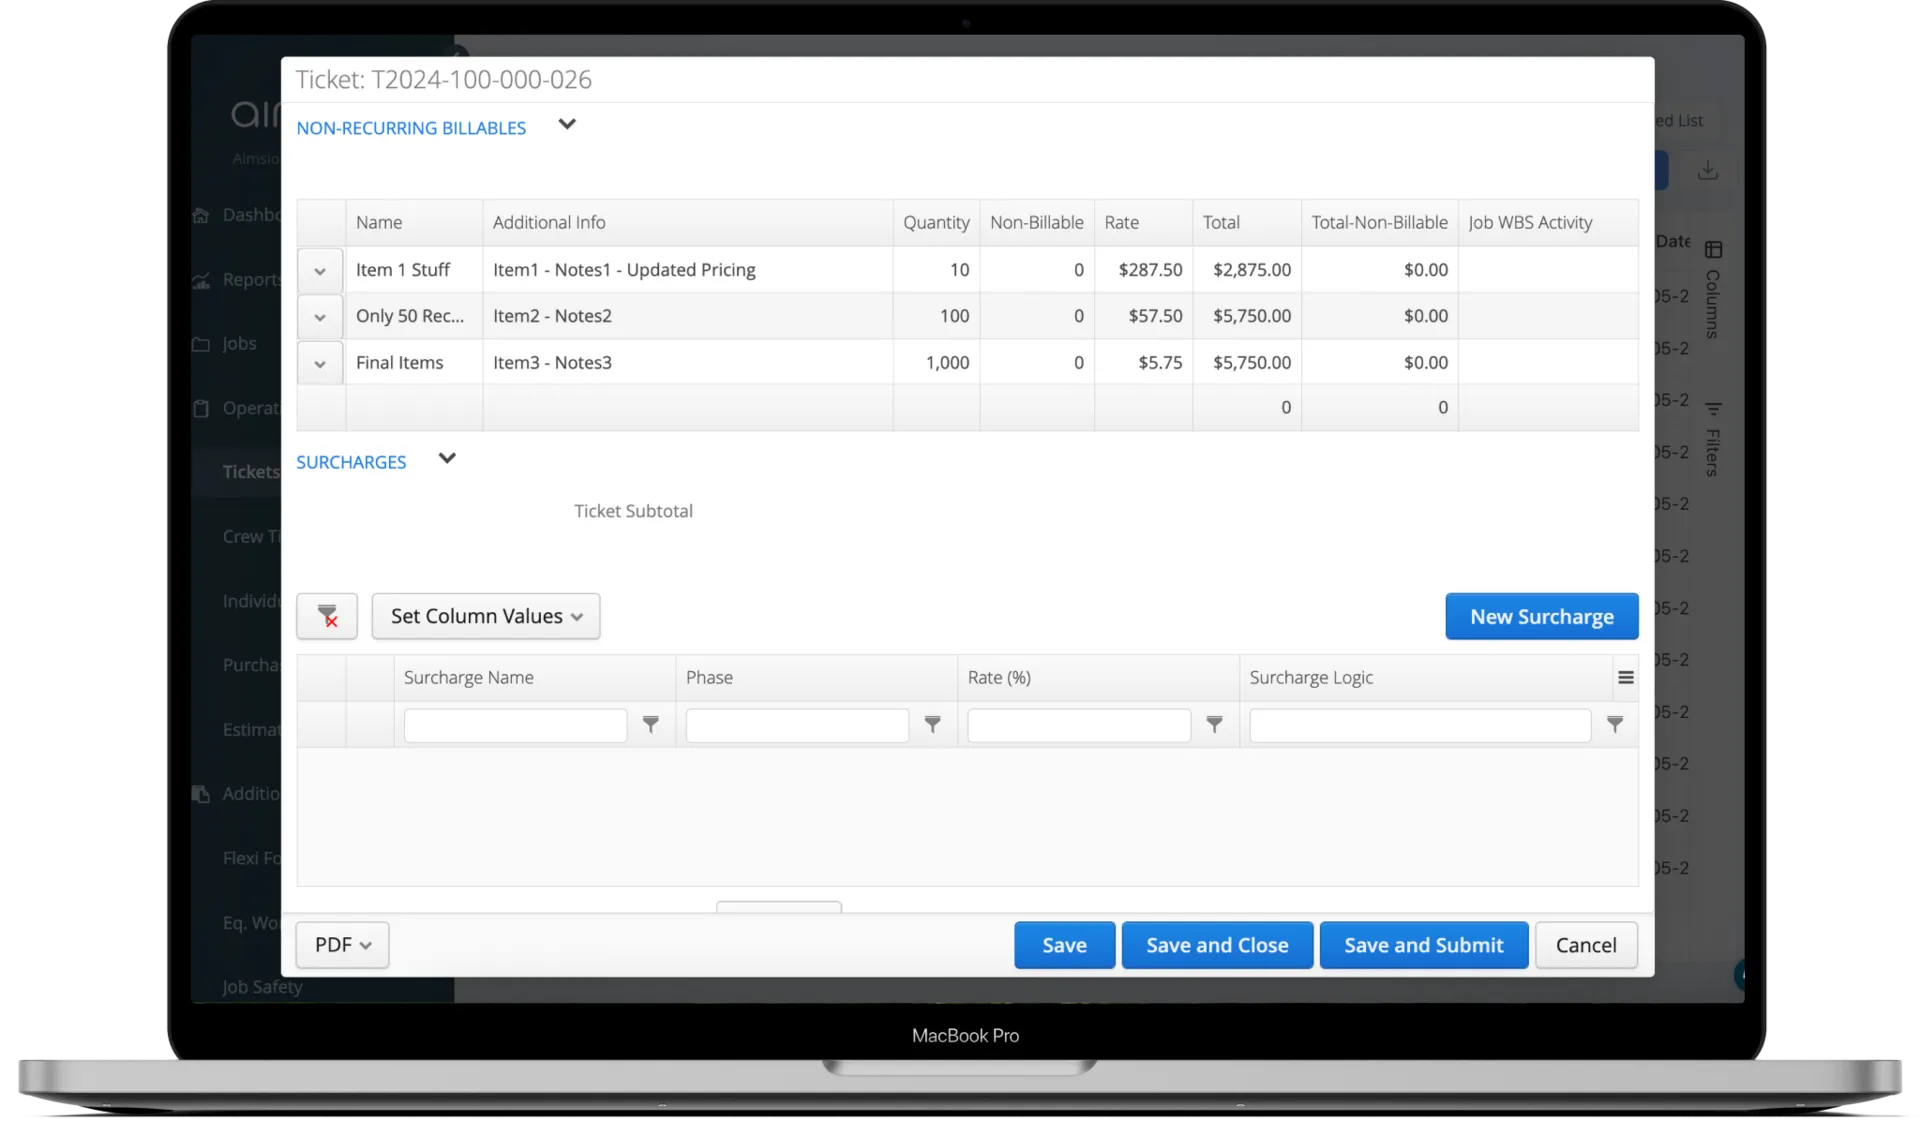
Task: Open the Filters side panel
Action: pos(1713,440)
